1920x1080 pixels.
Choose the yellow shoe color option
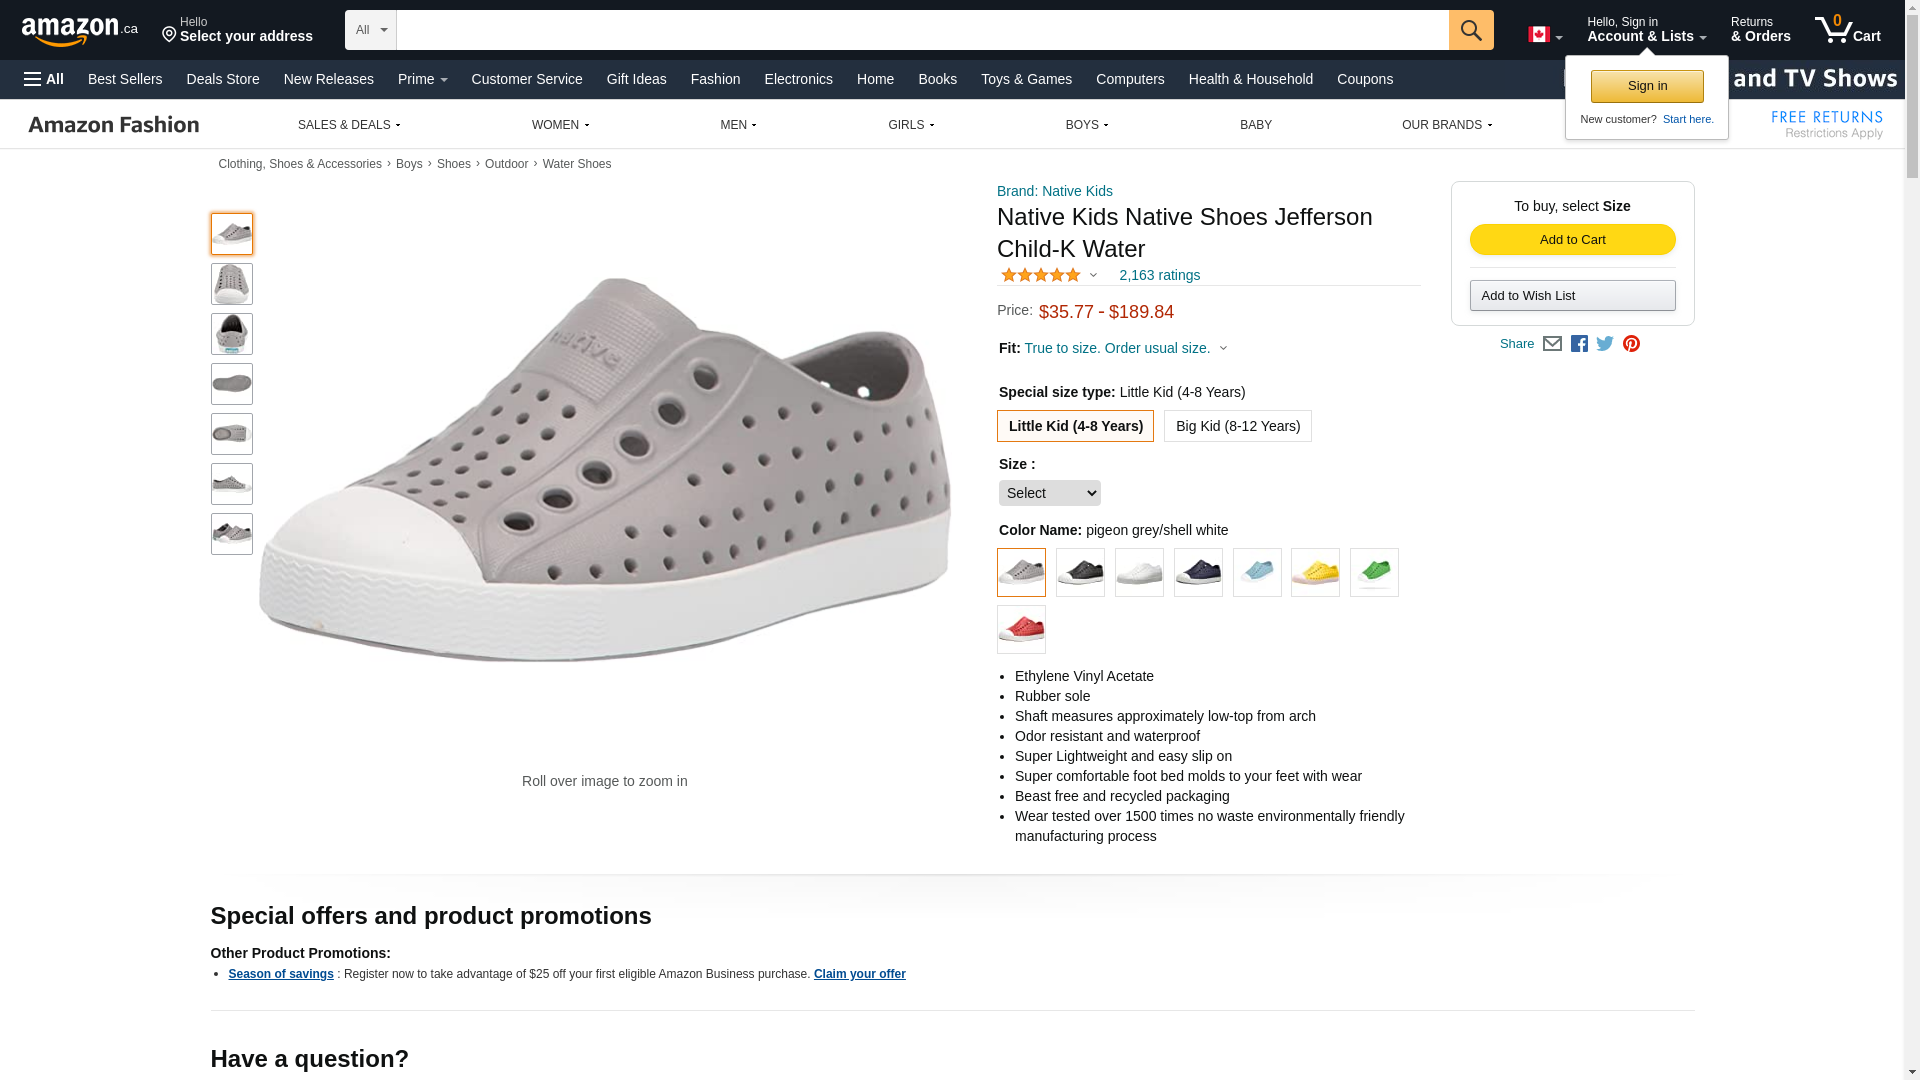[1315, 573]
